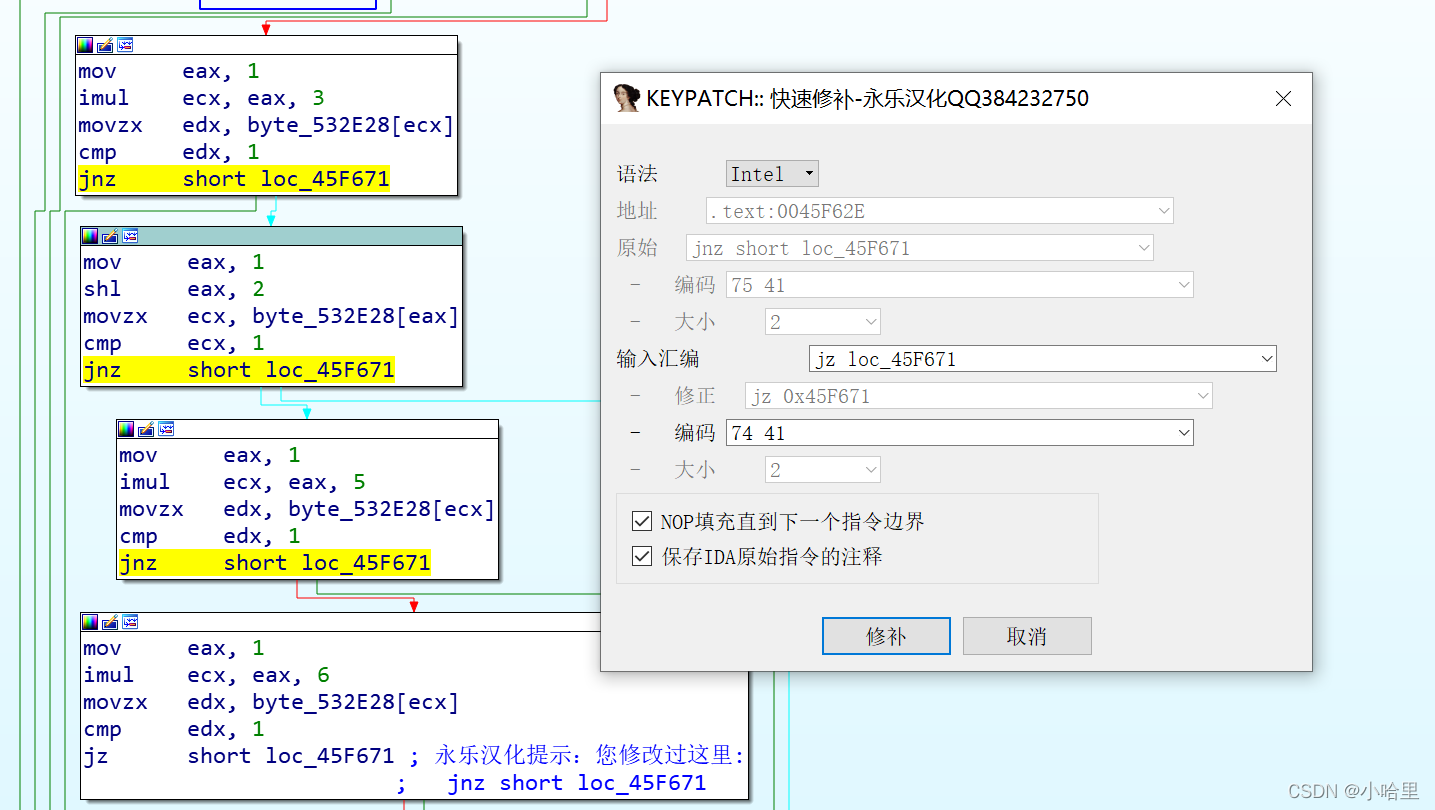Click the 取消 button to cancel patching
1435x810 pixels.
pyautogui.click(x=1026, y=635)
